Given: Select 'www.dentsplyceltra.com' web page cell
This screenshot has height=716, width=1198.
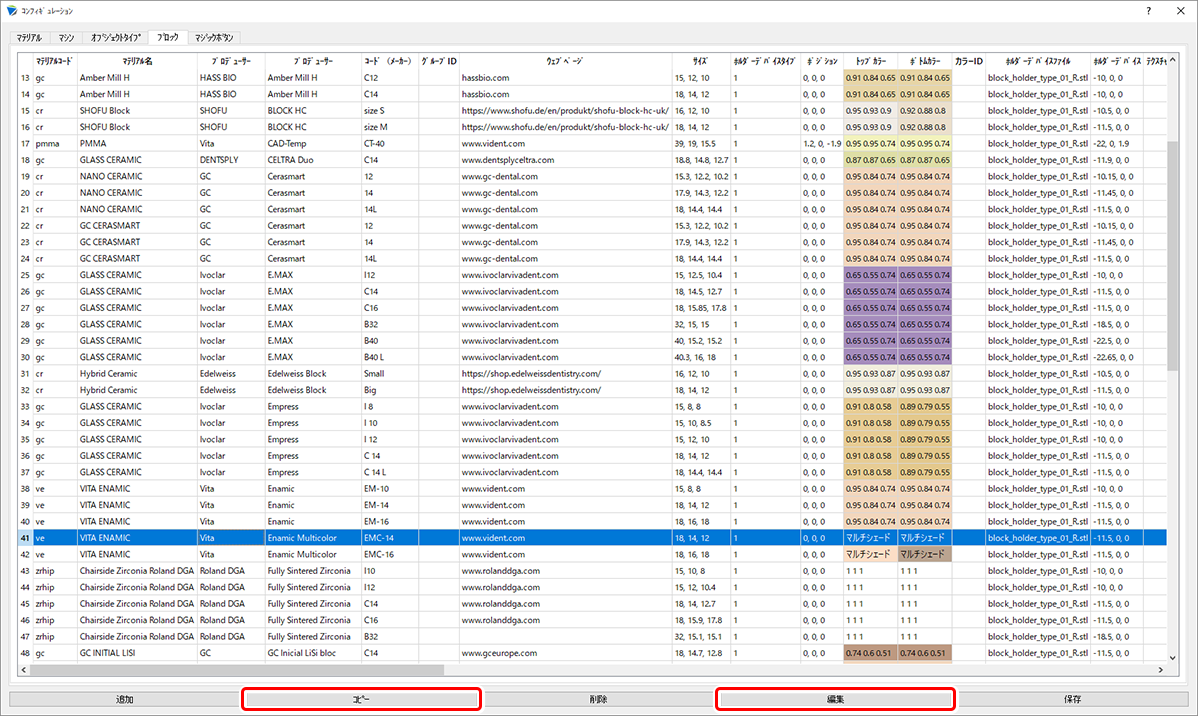Looking at the screenshot, I should tap(565, 160).
